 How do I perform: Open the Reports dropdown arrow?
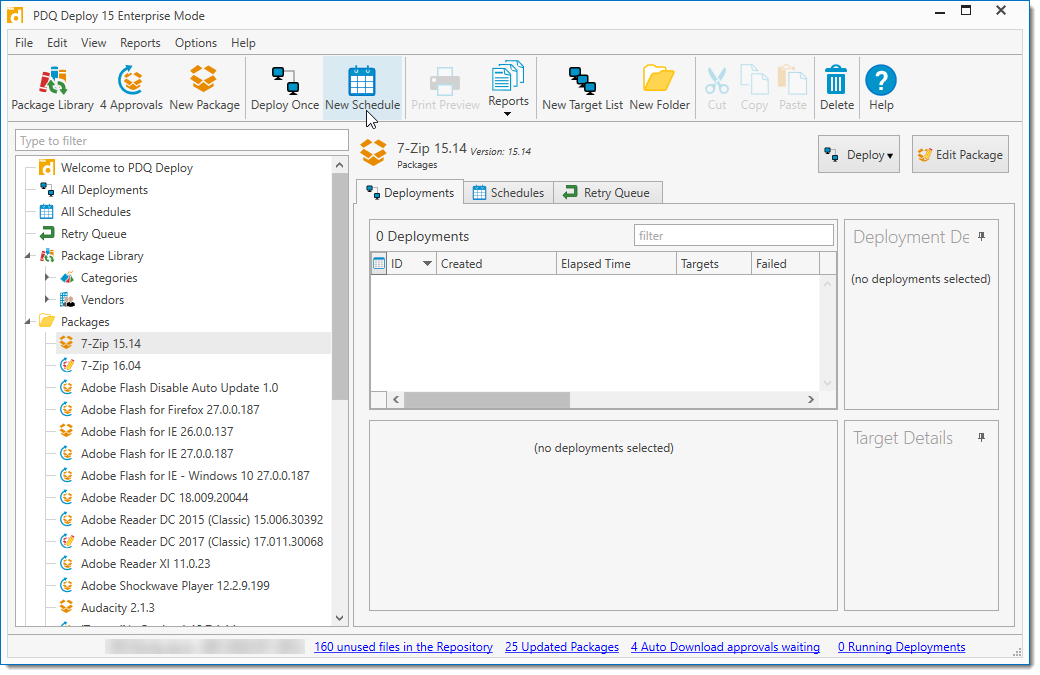[507, 114]
